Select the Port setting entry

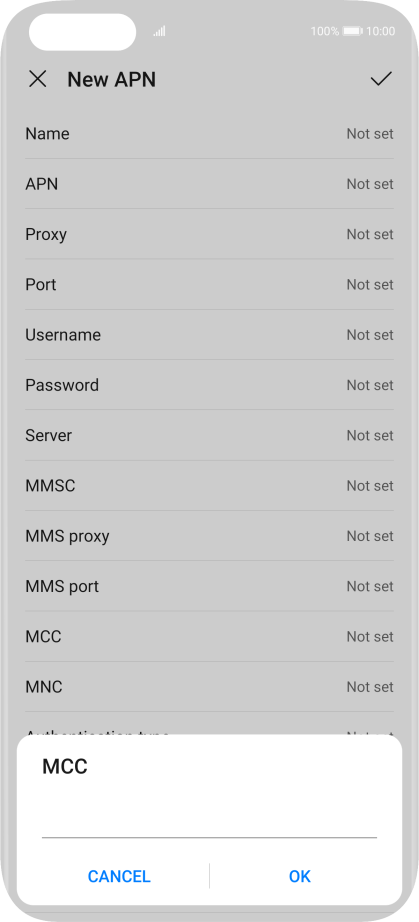click(x=209, y=285)
